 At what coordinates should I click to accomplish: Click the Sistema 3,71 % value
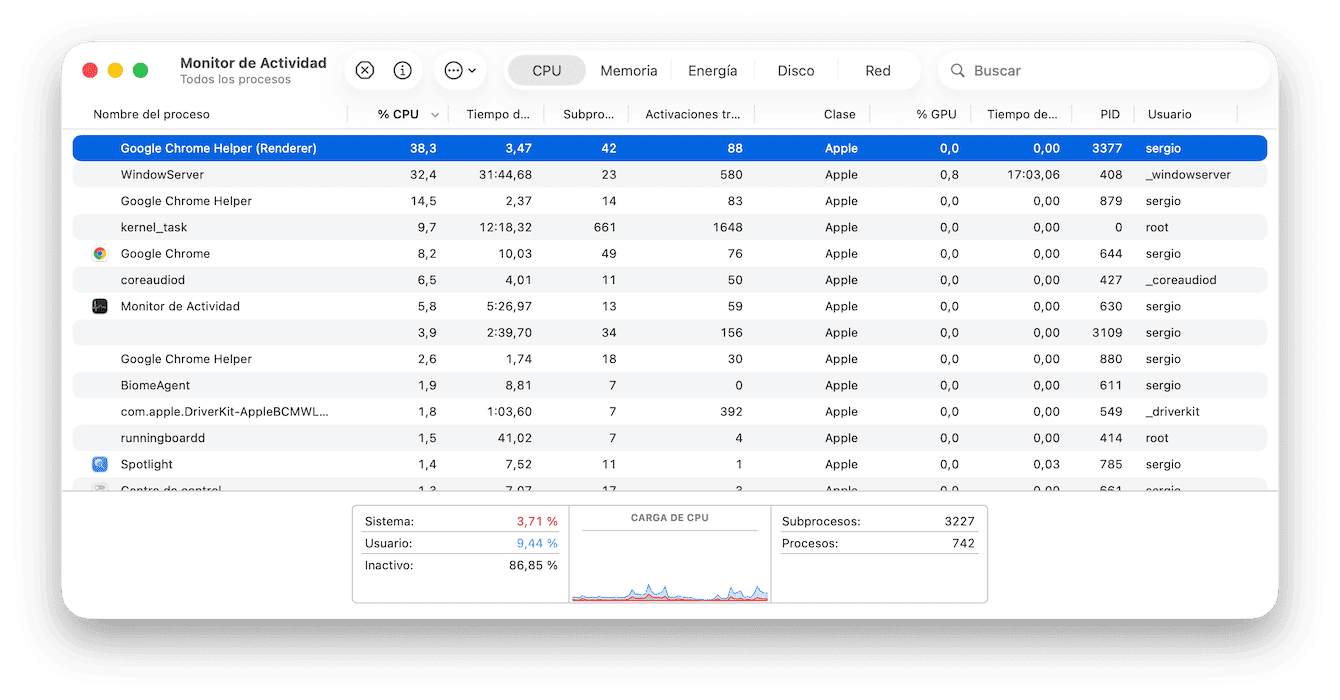[x=537, y=522]
